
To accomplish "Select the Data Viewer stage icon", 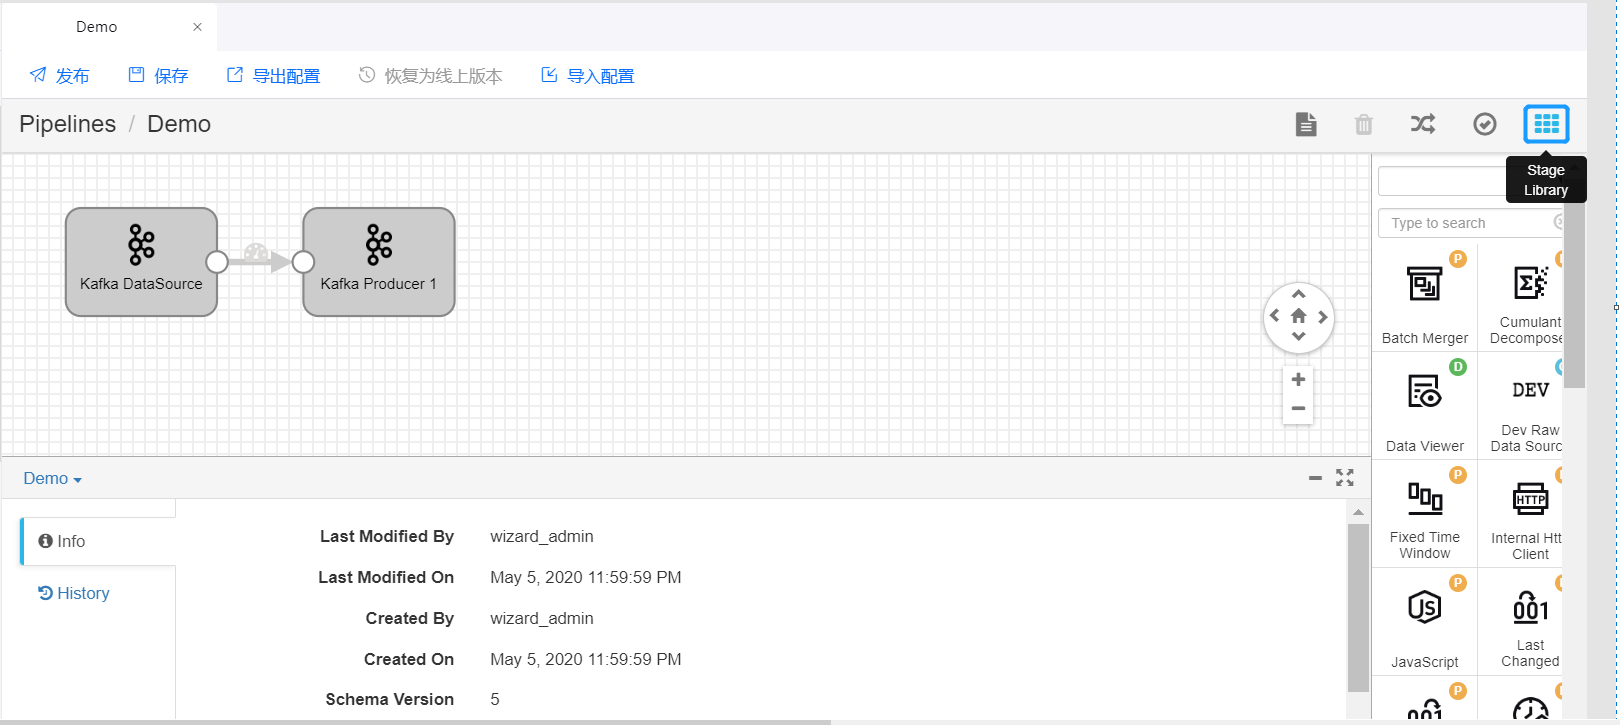I will (x=1424, y=392).
